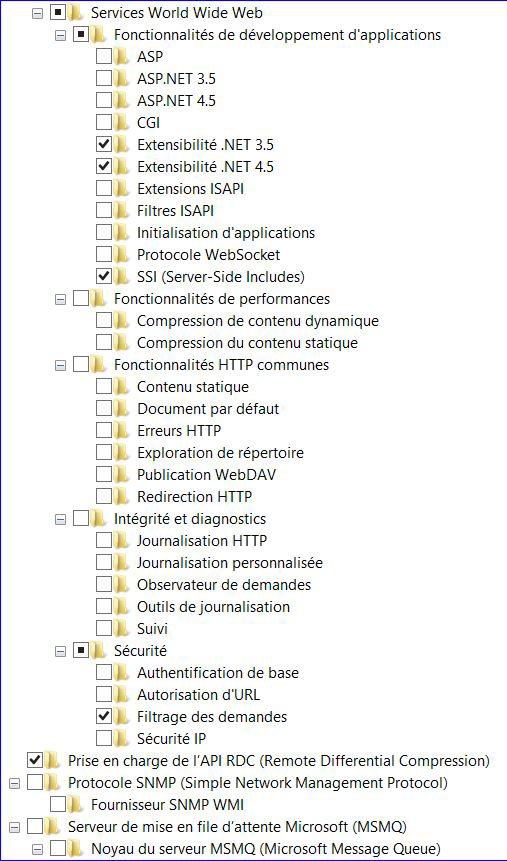Select the Redirection HTTP item
507x861 pixels.
(x=194, y=497)
